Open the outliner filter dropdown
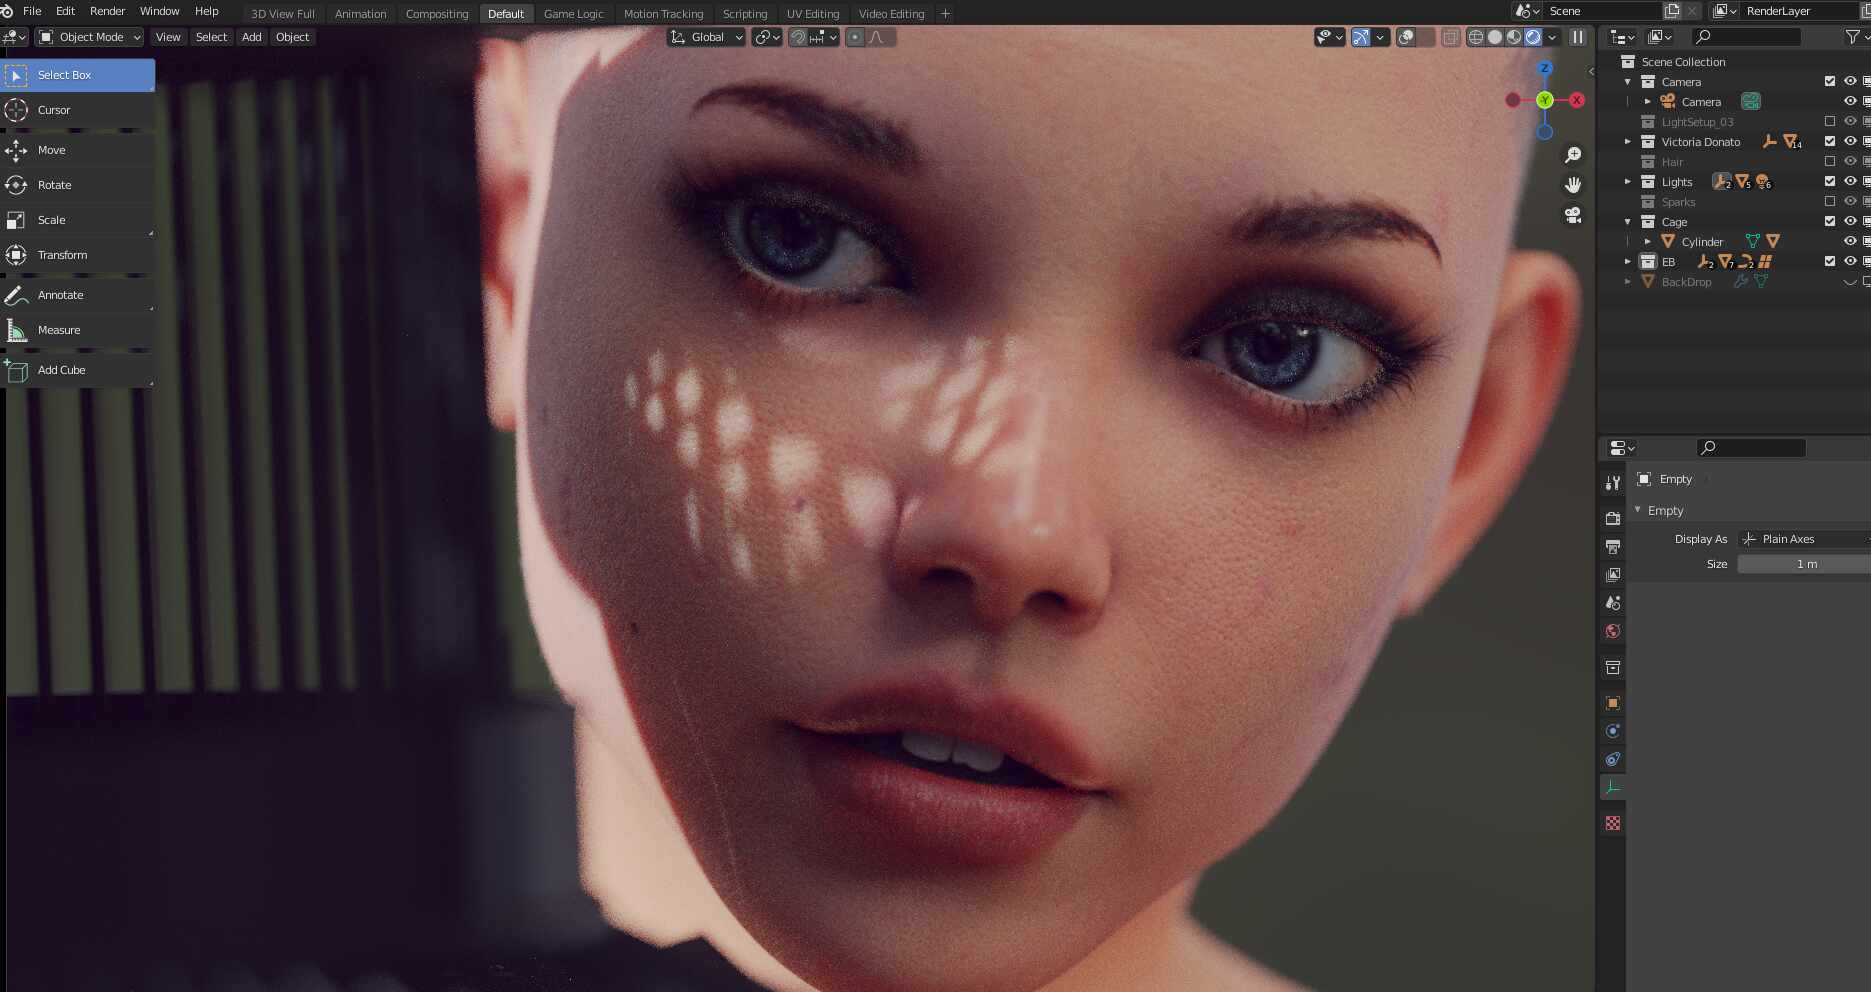The image size is (1871, 992). (x=1857, y=37)
